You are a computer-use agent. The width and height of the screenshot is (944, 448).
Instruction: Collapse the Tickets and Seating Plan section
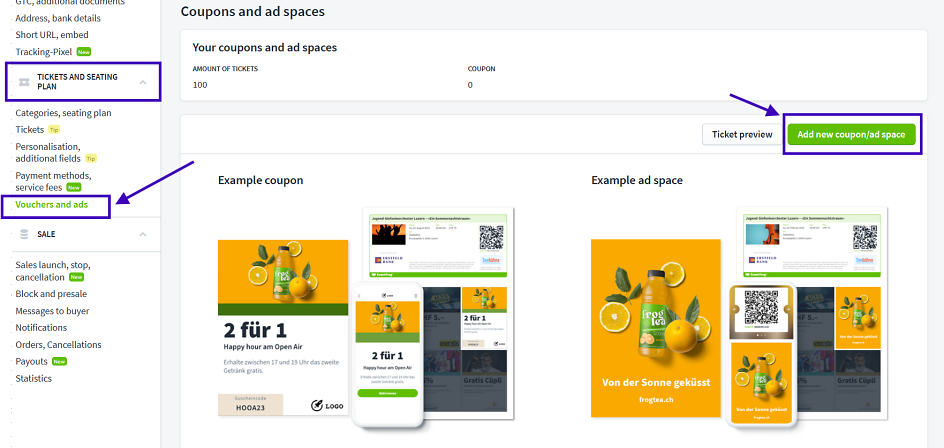tap(143, 82)
